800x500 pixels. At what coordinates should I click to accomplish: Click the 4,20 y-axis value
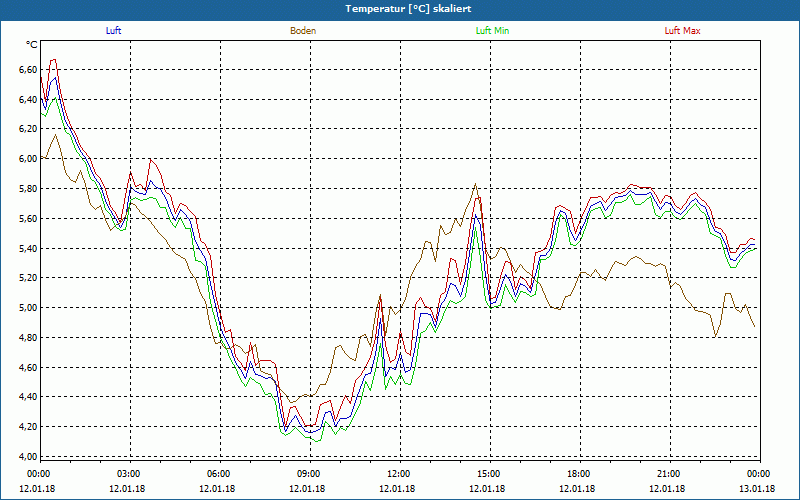28,427
